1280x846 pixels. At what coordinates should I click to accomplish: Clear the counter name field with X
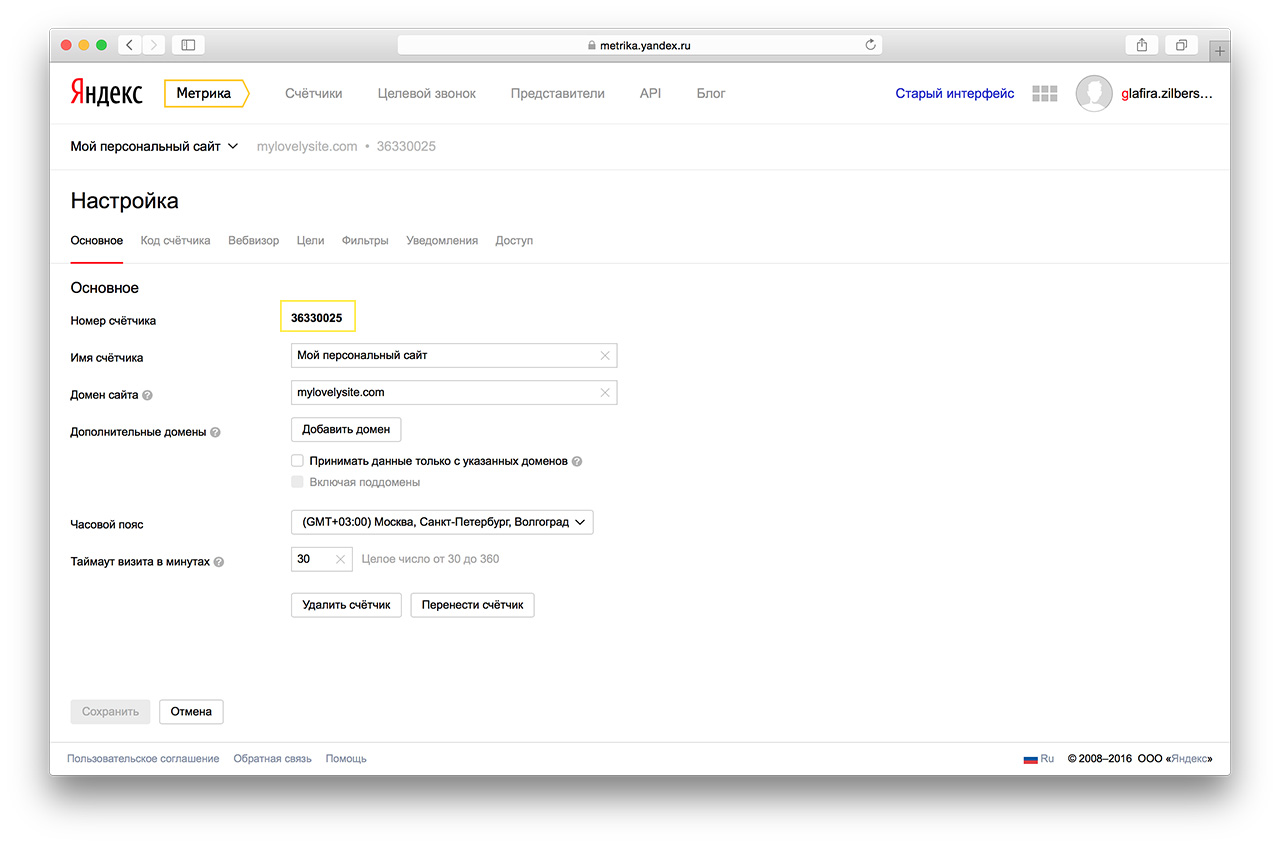coord(604,356)
